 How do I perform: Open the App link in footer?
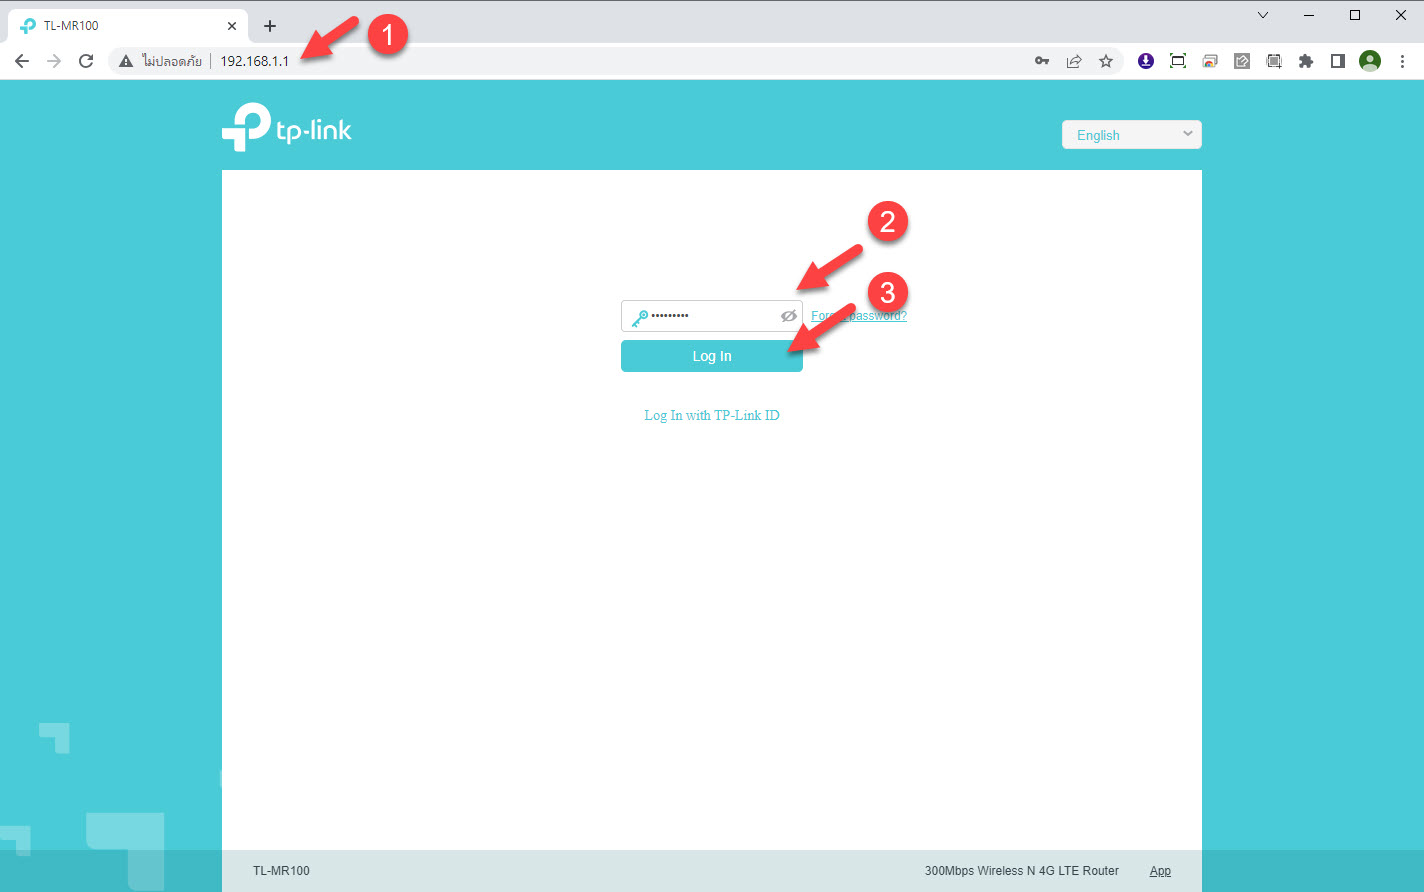1160,871
